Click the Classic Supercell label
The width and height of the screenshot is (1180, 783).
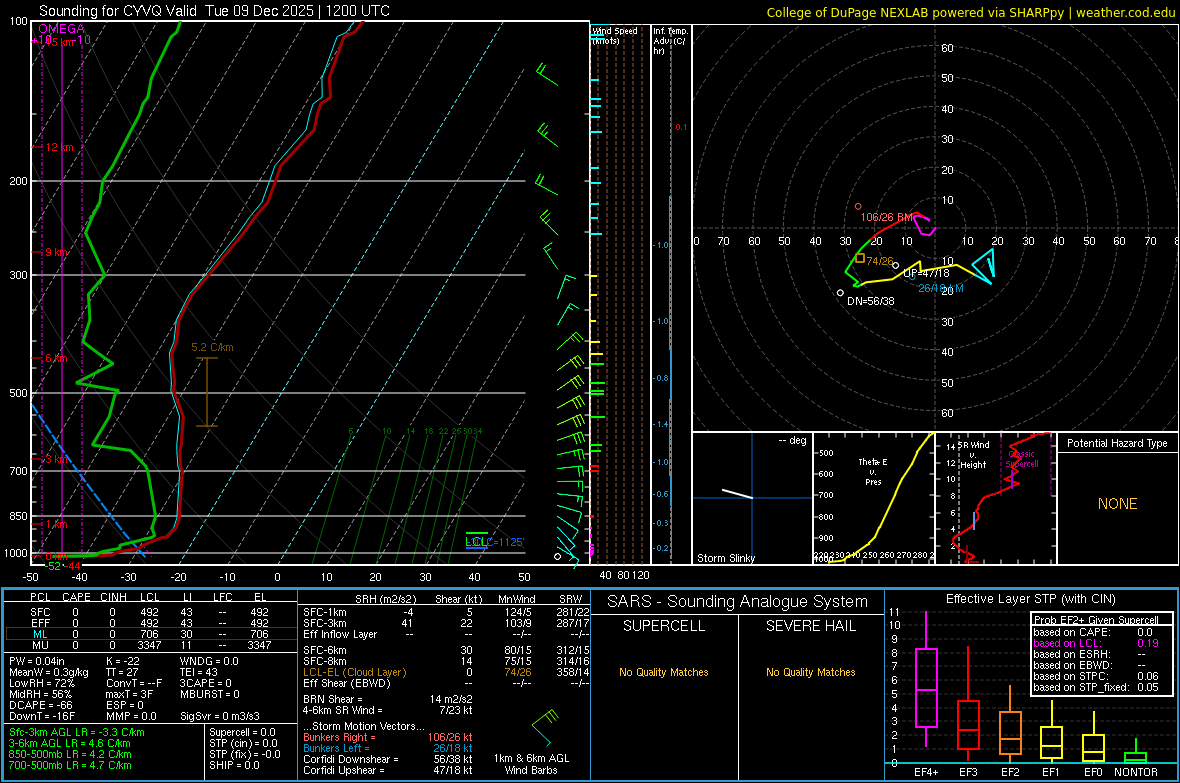pos(1022,459)
